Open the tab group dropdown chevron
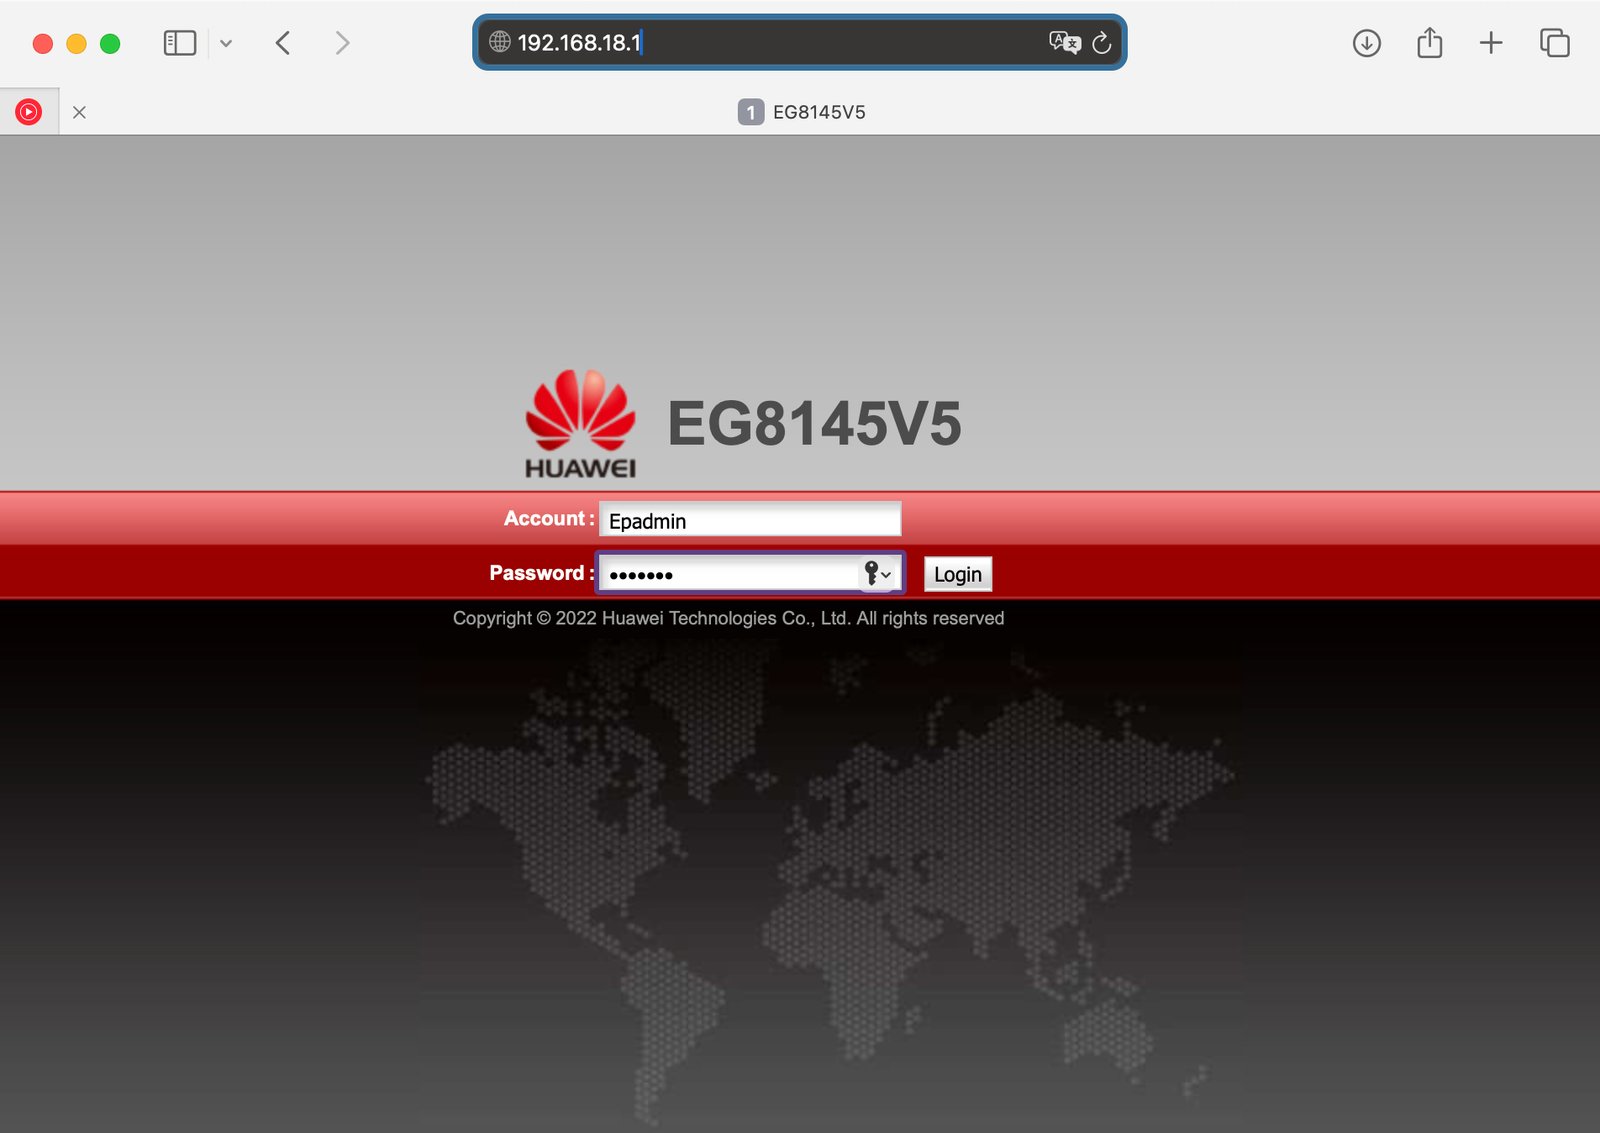1600x1133 pixels. (226, 43)
